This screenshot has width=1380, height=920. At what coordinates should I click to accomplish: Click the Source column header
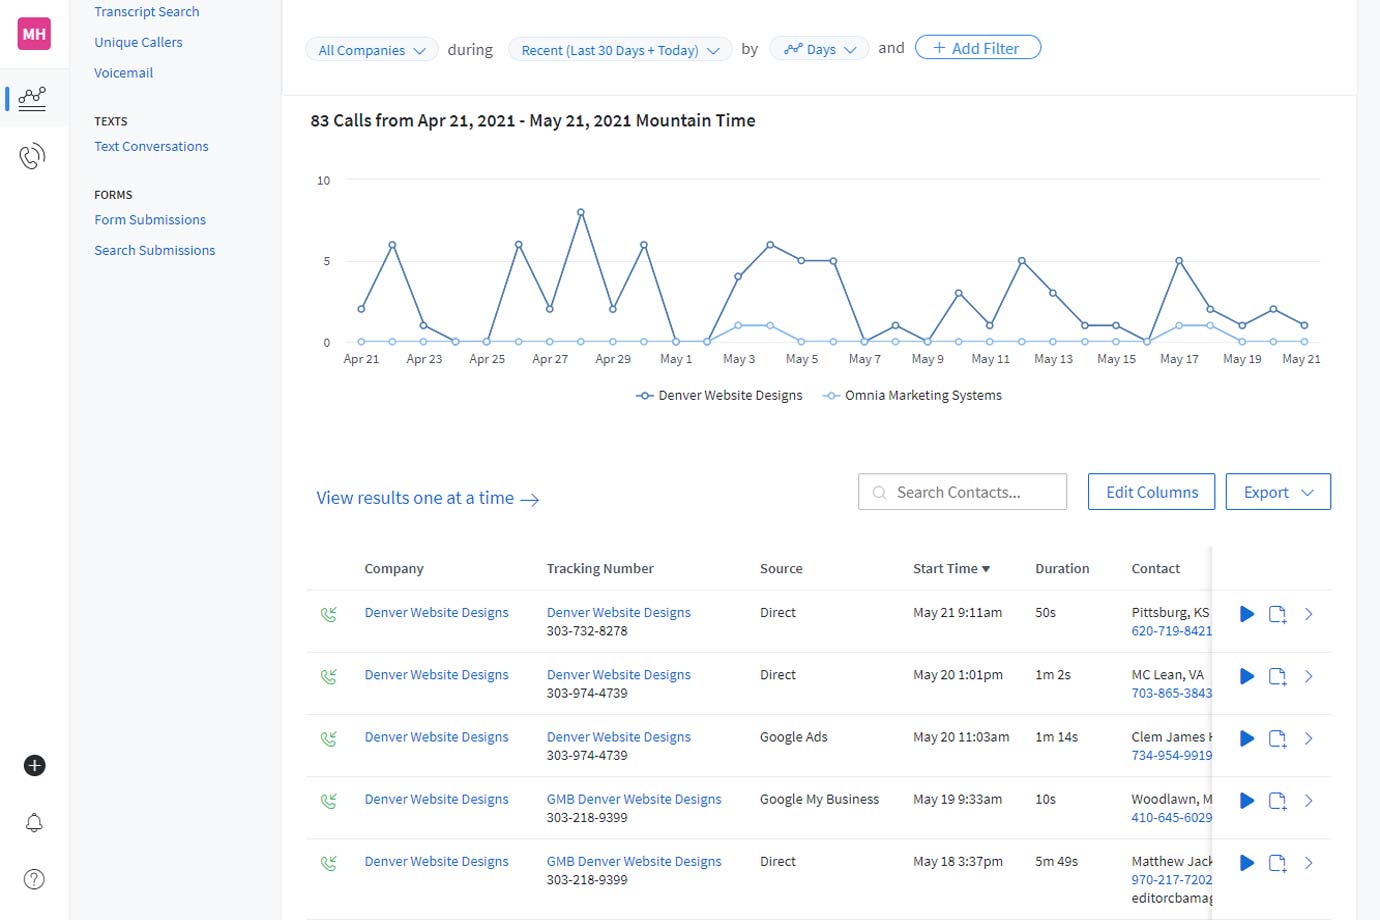pyautogui.click(x=781, y=568)
